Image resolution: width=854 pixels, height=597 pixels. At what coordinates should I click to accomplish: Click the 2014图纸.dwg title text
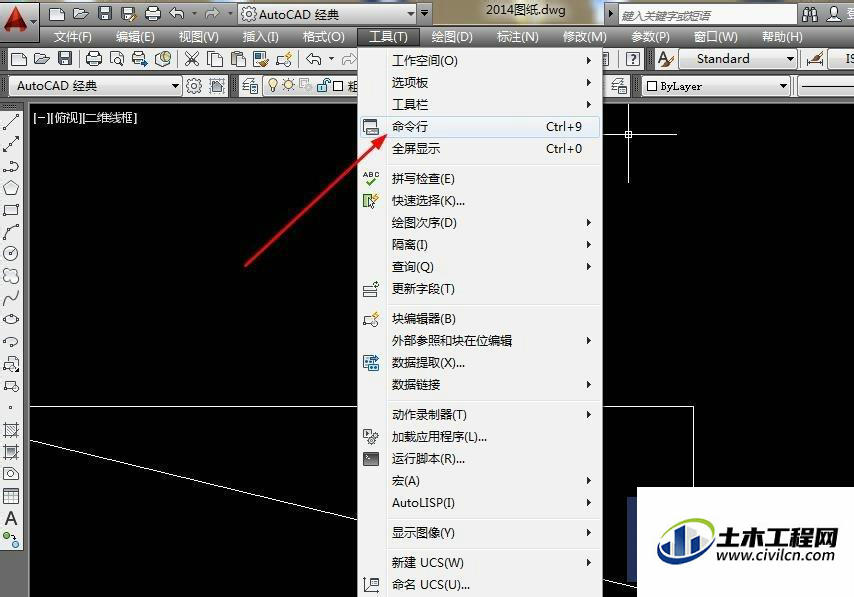tap(526, 10)
